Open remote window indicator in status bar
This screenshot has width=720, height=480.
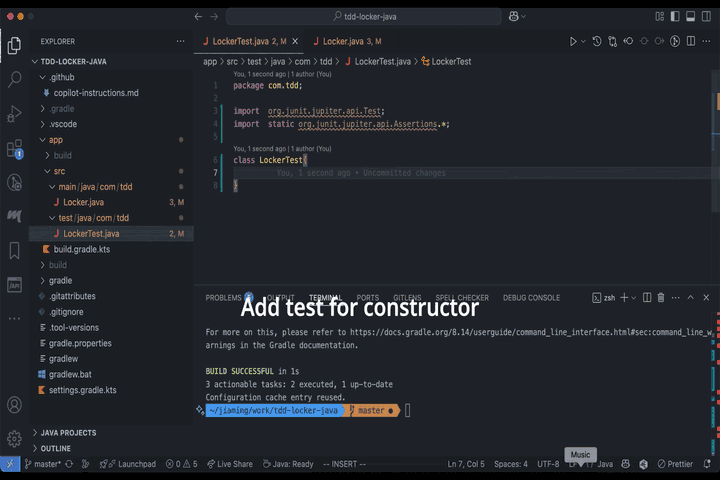(x=10, y=464)
